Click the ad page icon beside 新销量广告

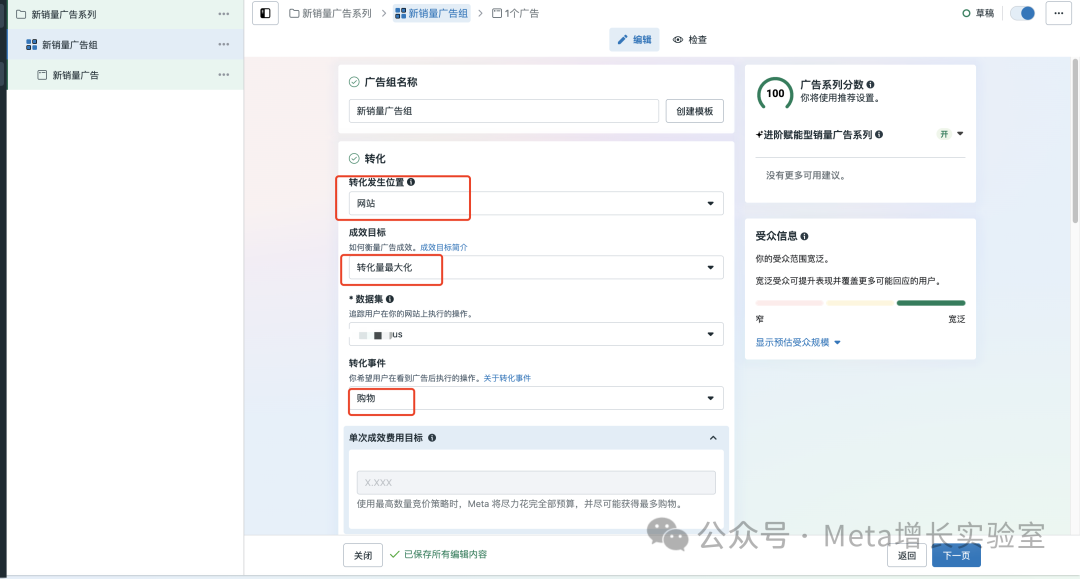[42, 74]
